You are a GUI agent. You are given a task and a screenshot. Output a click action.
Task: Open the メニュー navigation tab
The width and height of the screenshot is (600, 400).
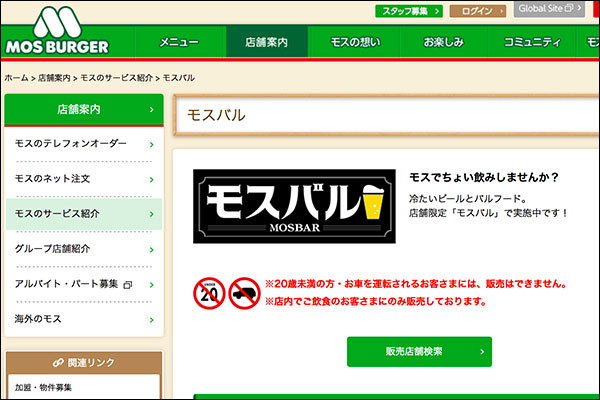tap(179, 41)
